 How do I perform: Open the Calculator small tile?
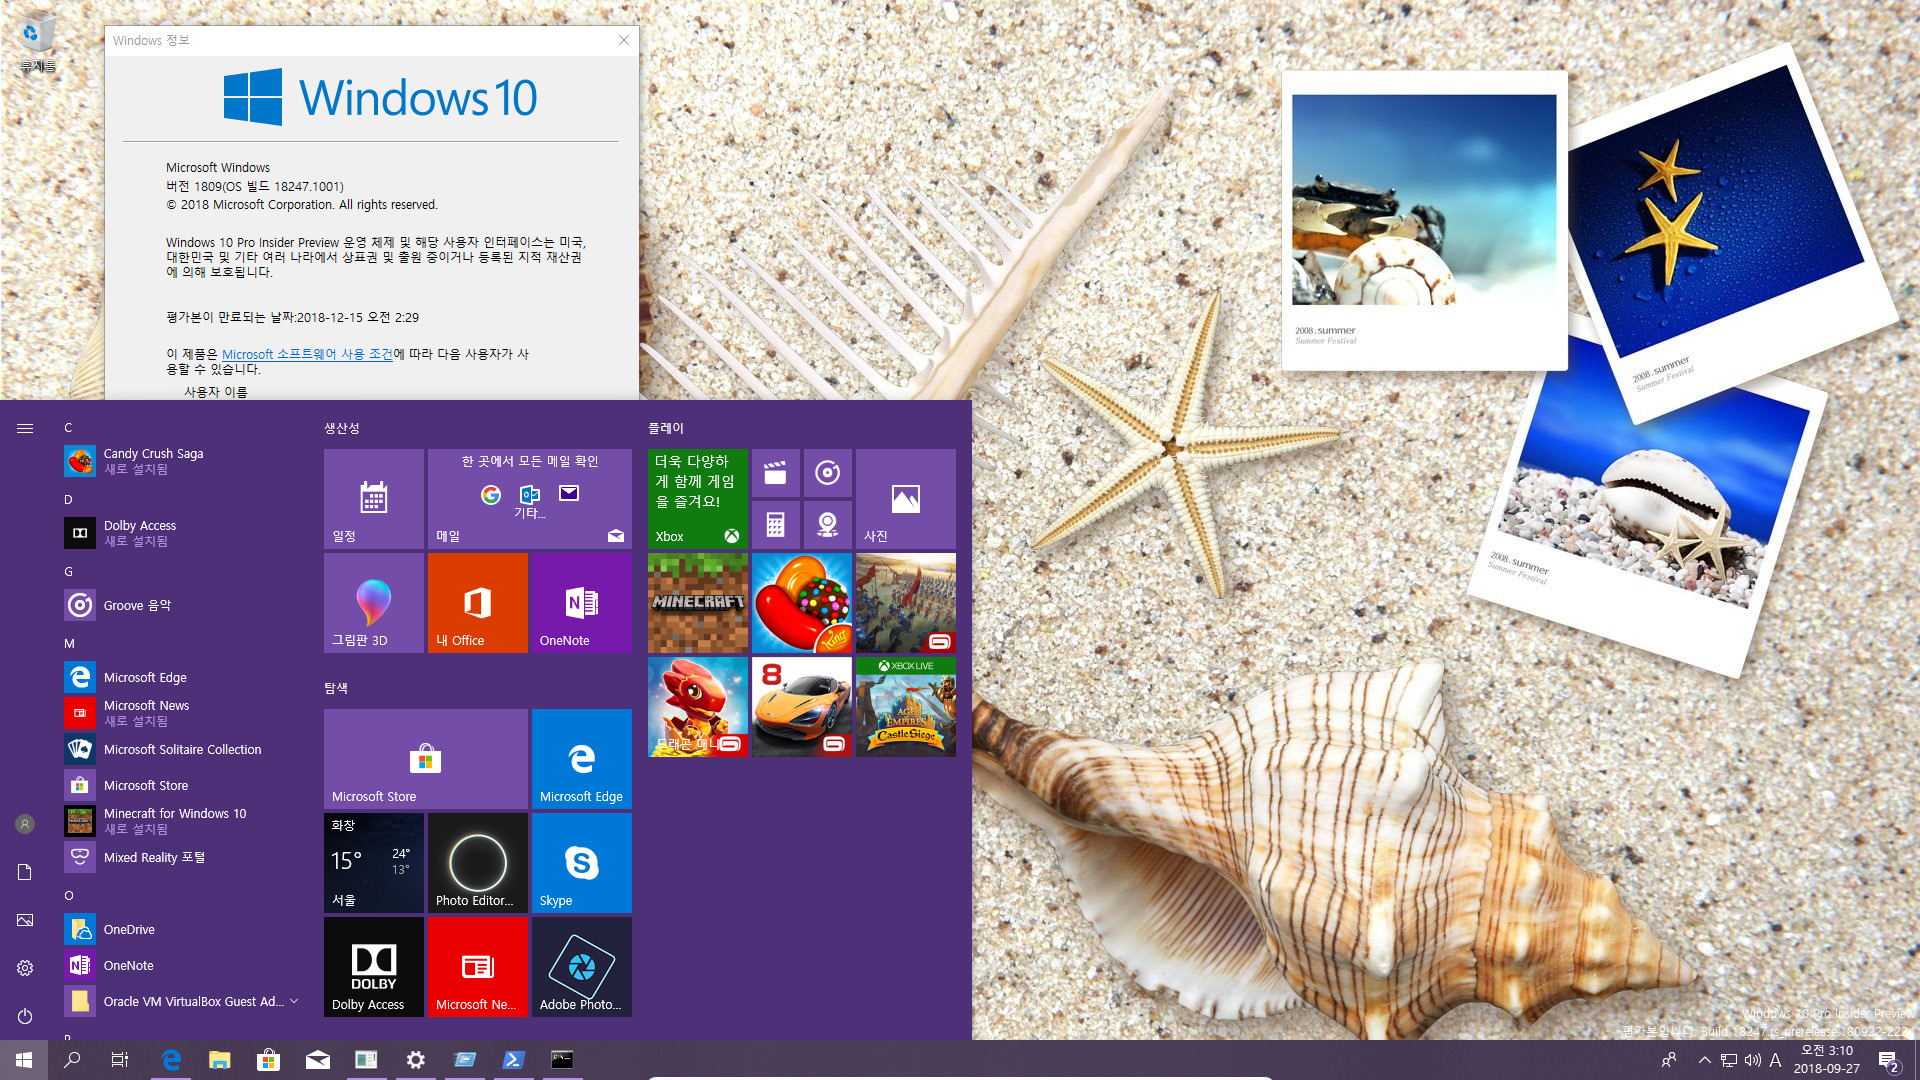point(775,525)
